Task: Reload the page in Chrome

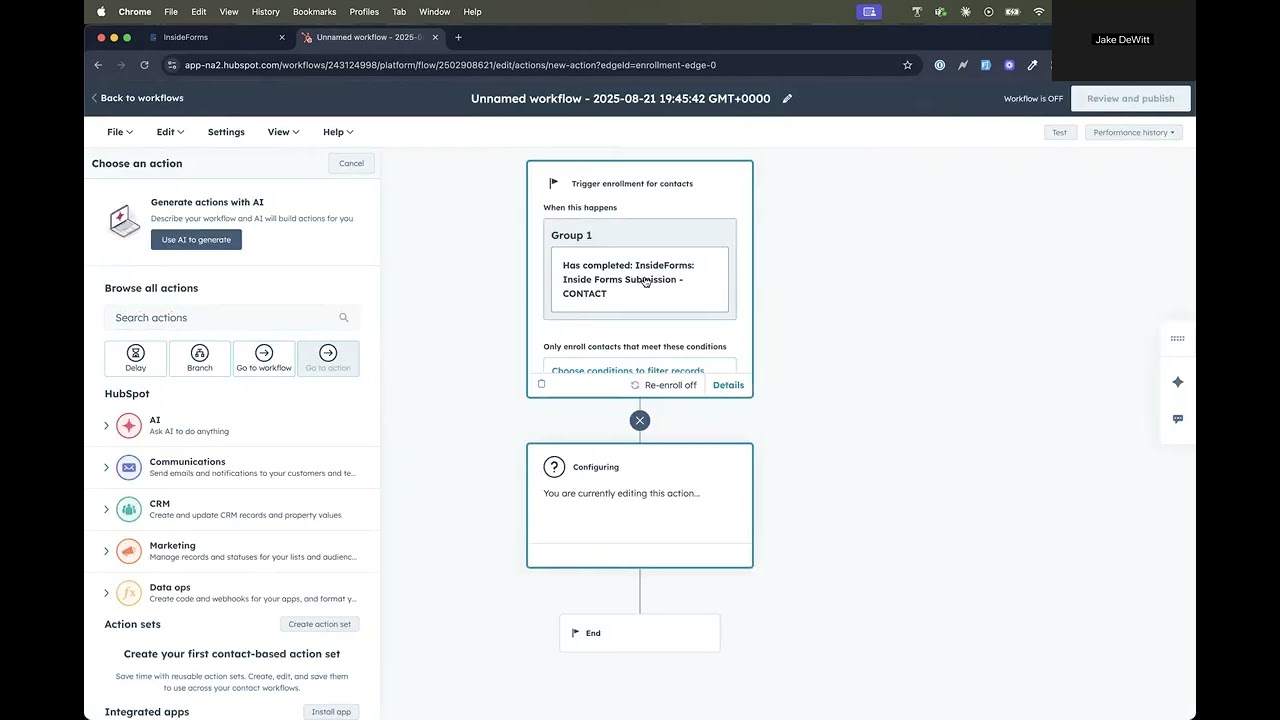Action: click(144, 65)
